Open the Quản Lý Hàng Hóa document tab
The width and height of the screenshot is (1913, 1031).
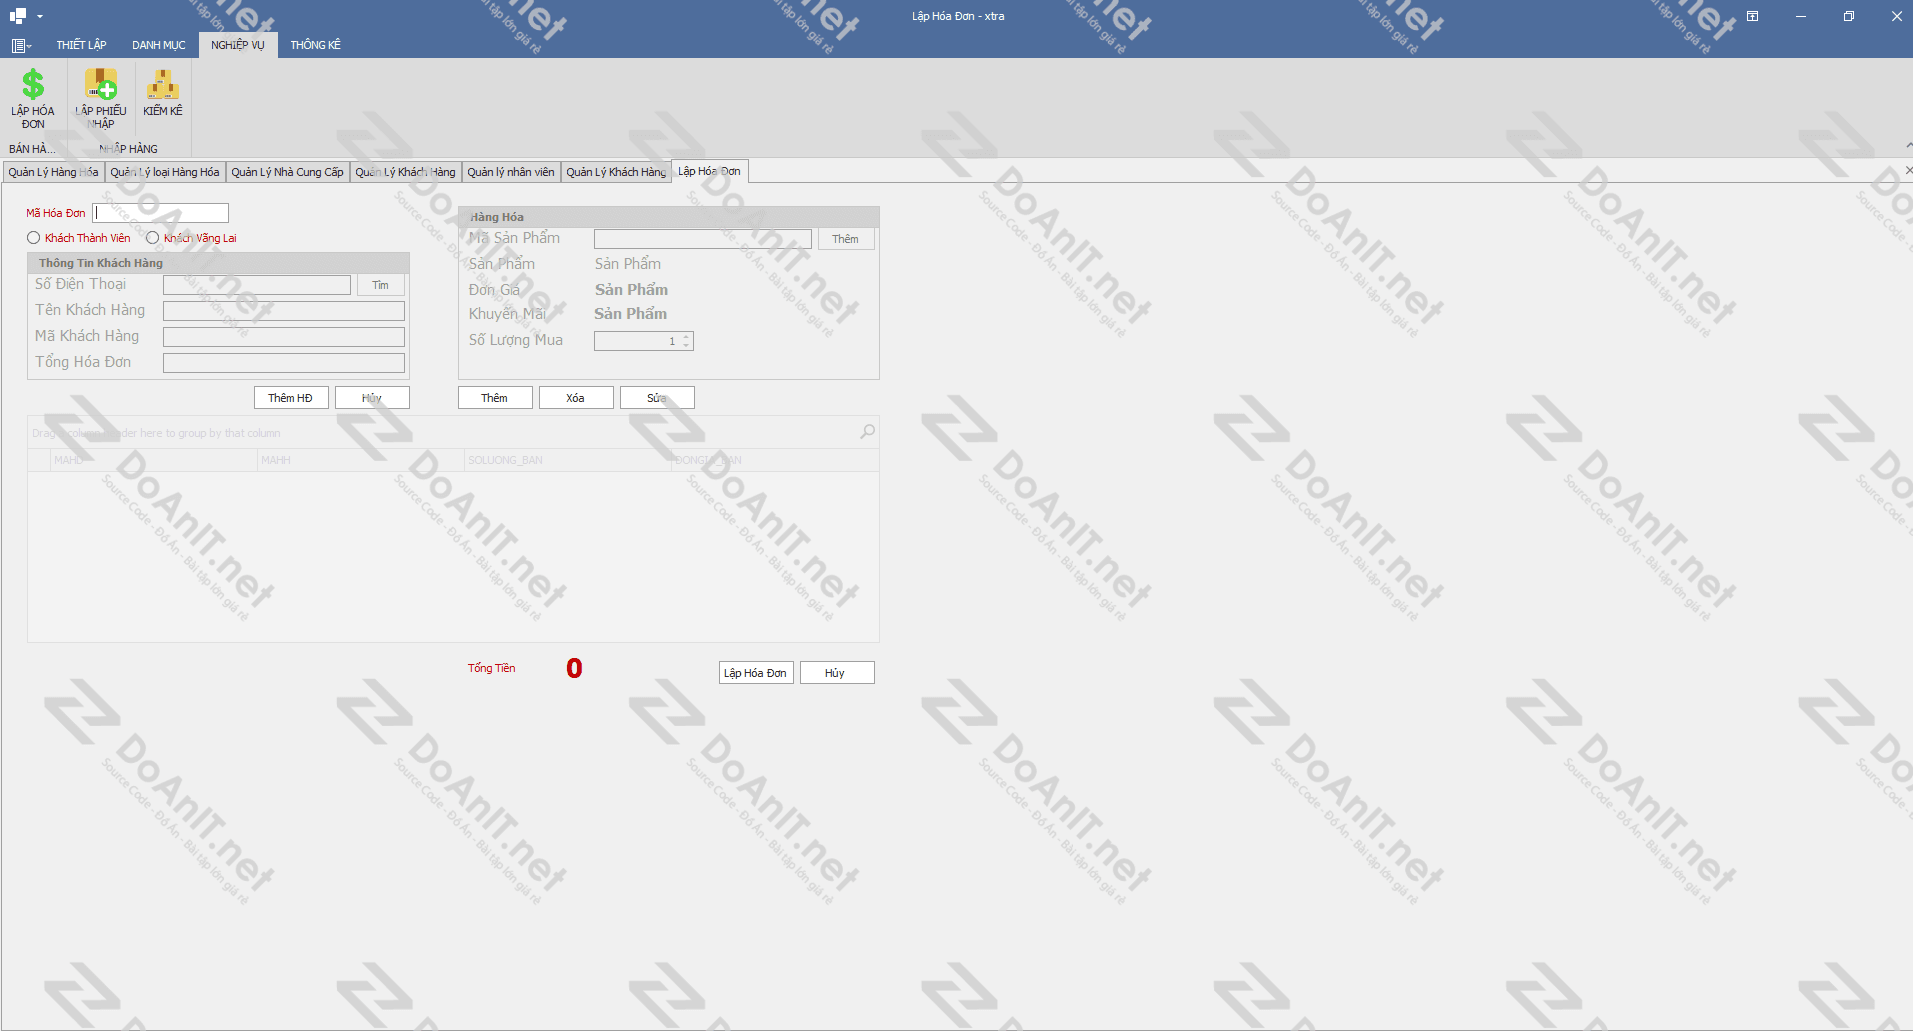pos(53,172)
